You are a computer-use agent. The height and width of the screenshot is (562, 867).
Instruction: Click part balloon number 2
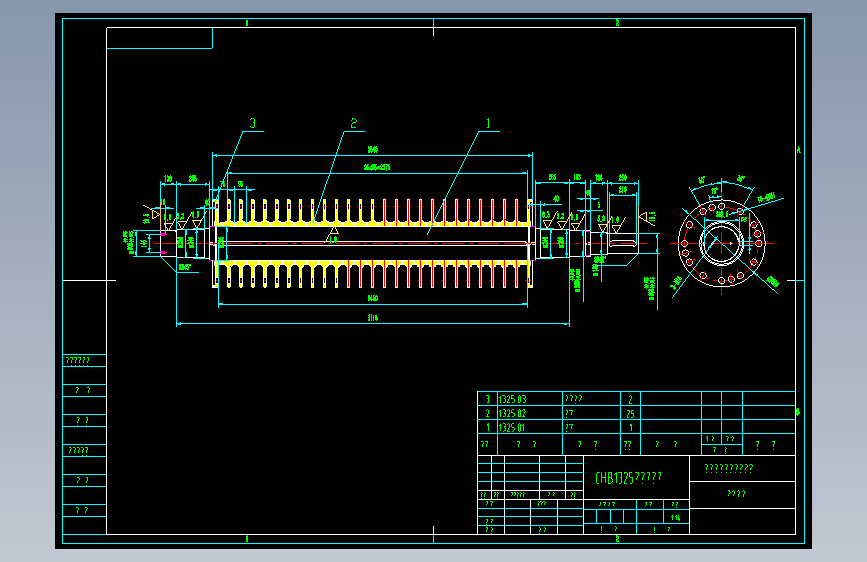354,123
